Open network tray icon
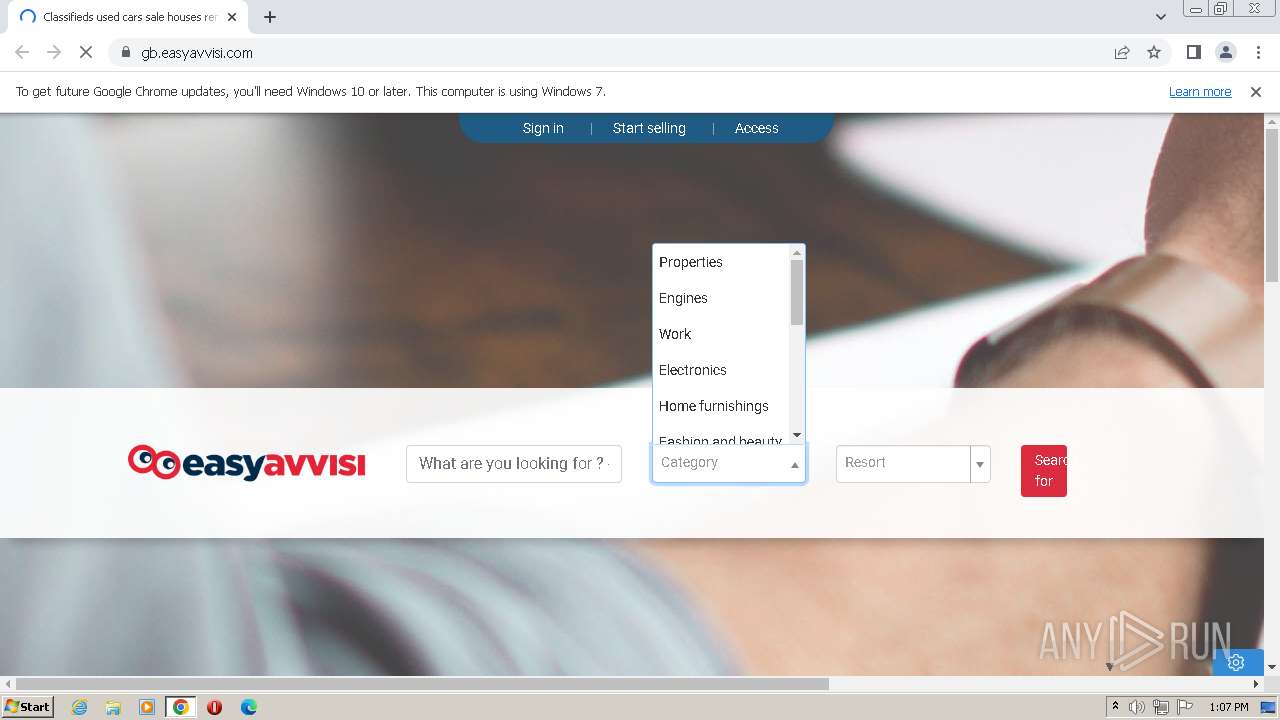 pos(1161,707)
